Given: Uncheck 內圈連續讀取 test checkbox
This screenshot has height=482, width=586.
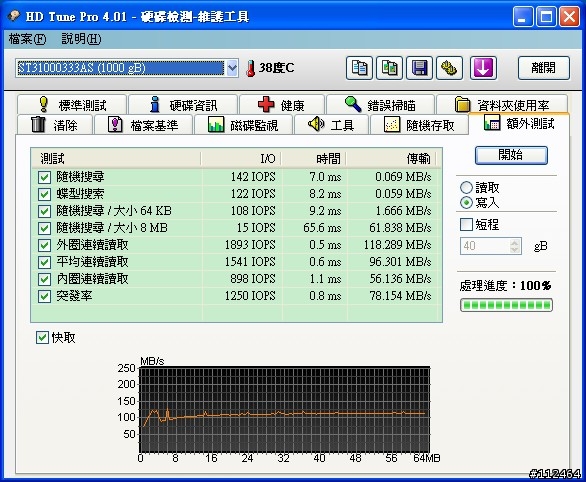Looking at the screenshot, I should tap(44, 279).
